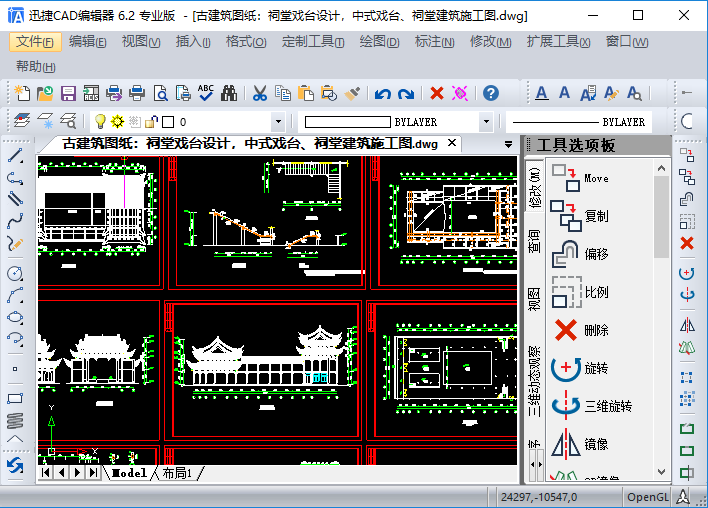Open the 绘图(D) menu
Image resolution: width=708 pixels, height=508 pixels.
379,42
